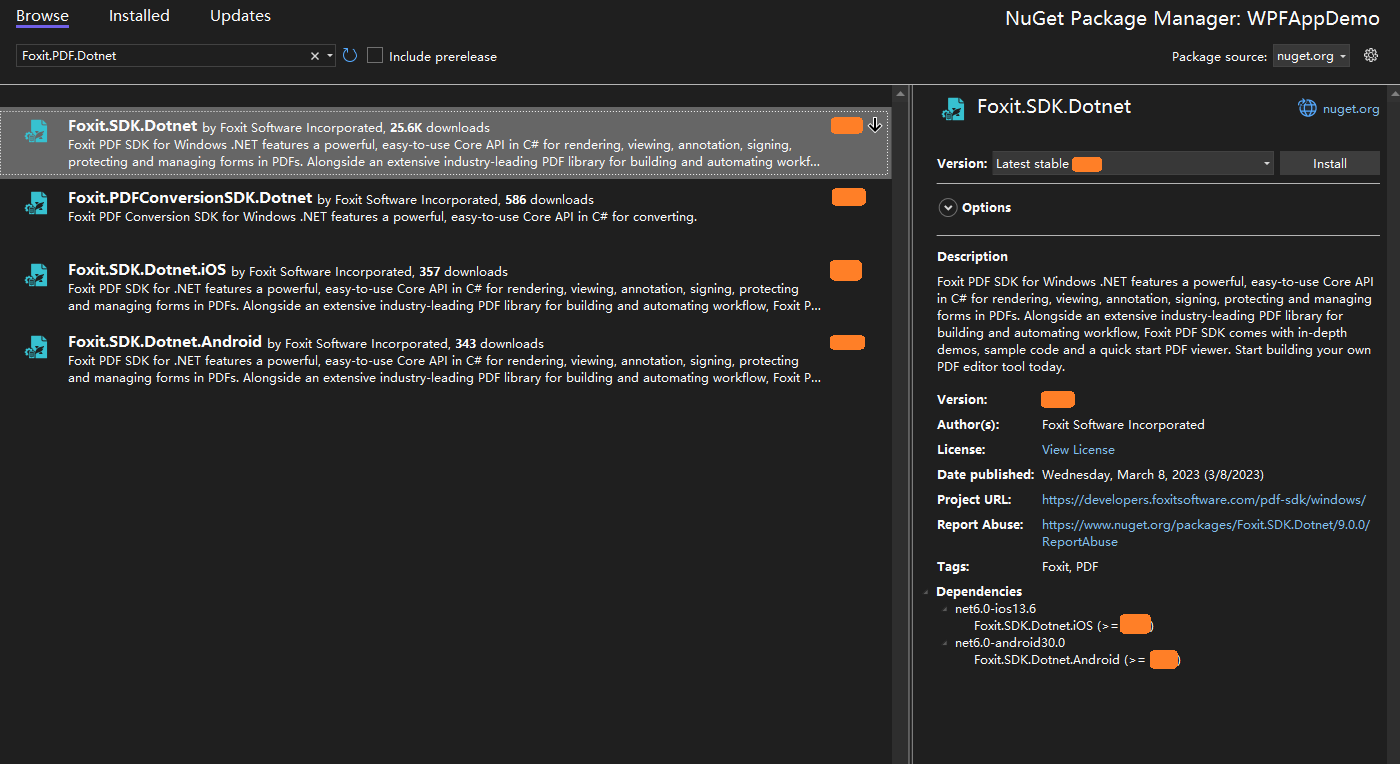The image size is (1400, 764).
Task: Click inside the package search input field
Action: click(160, 56)
